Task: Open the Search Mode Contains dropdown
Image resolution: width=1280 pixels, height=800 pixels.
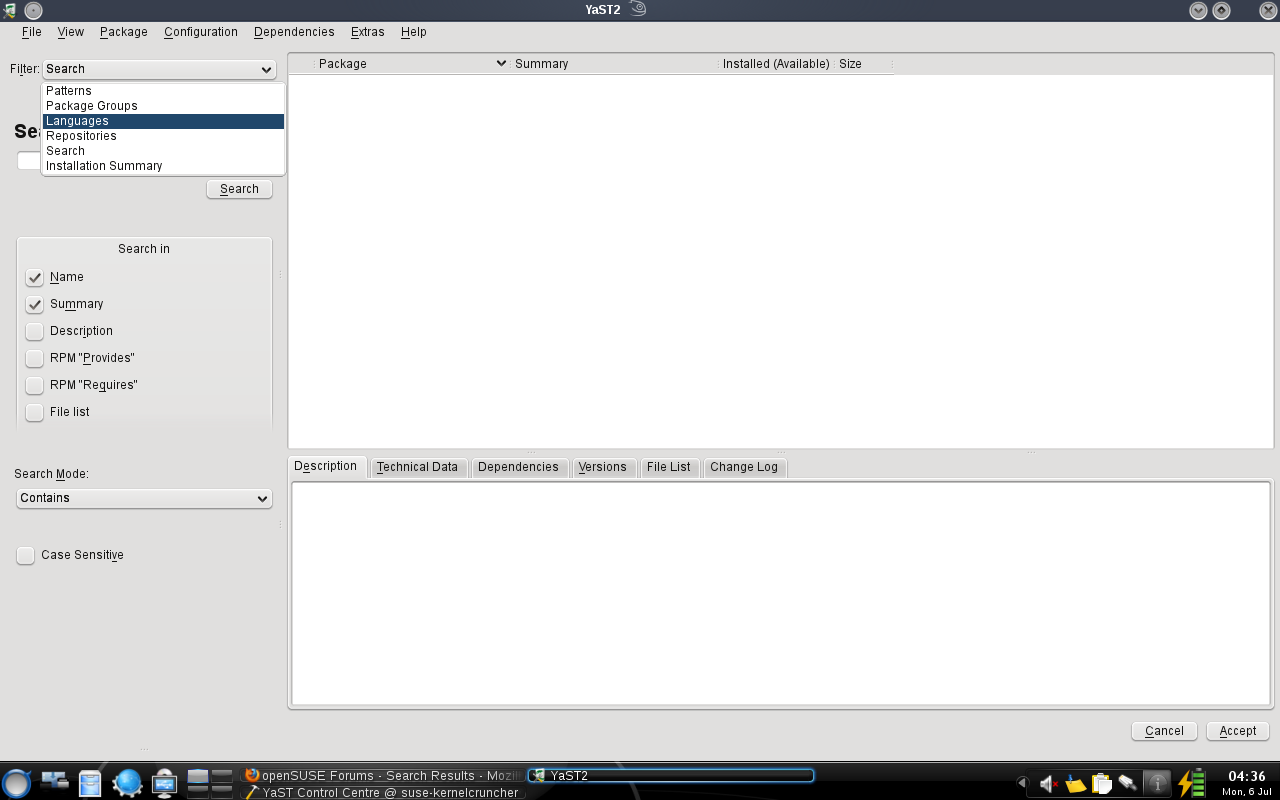Action: 145,498
